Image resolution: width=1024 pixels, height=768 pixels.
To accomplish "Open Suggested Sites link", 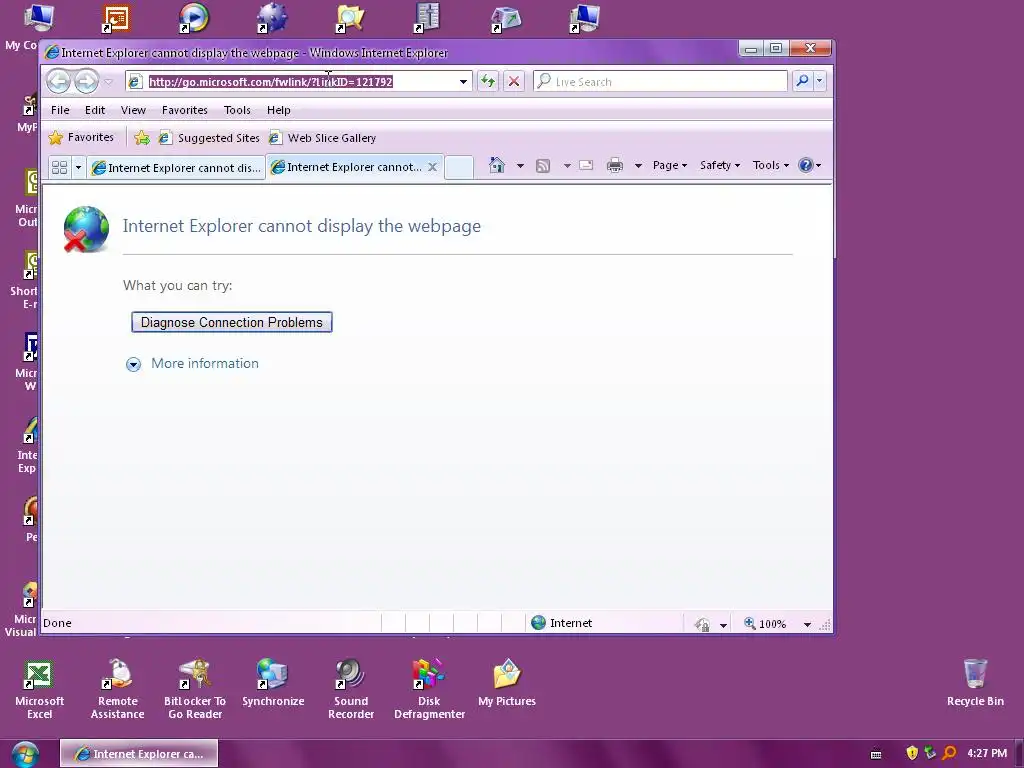I will point(210,138).
